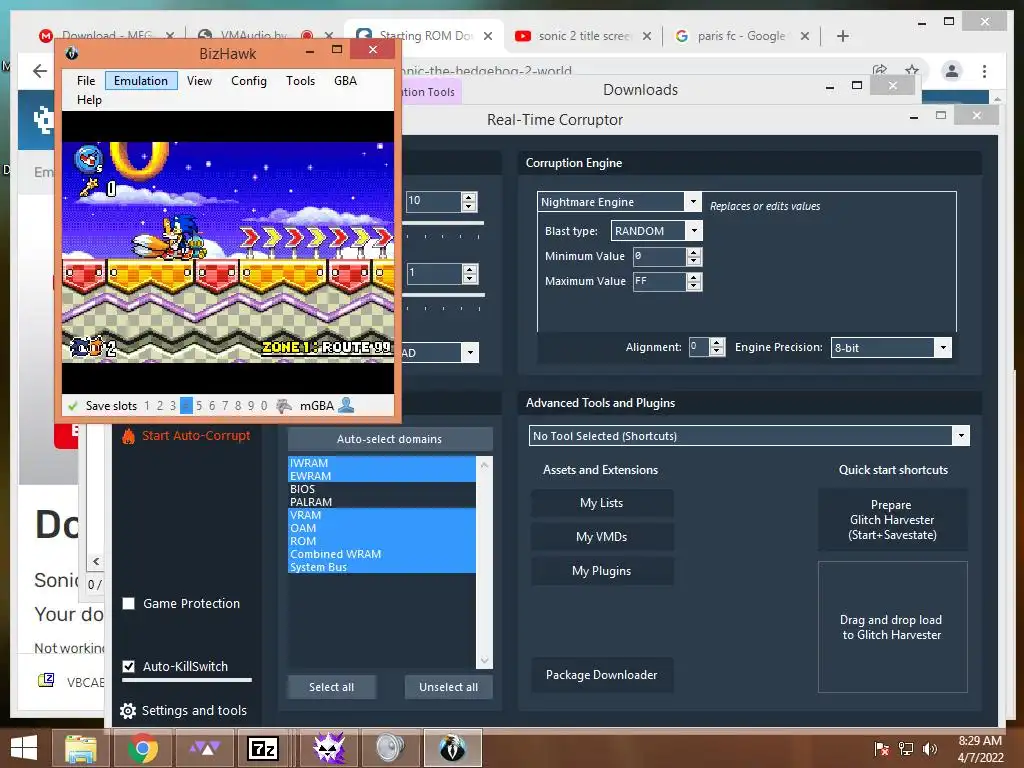This screenshot has width=1024, height=768.
Task: Click the gear icon for Settings and tools
Action: (128, 711)
